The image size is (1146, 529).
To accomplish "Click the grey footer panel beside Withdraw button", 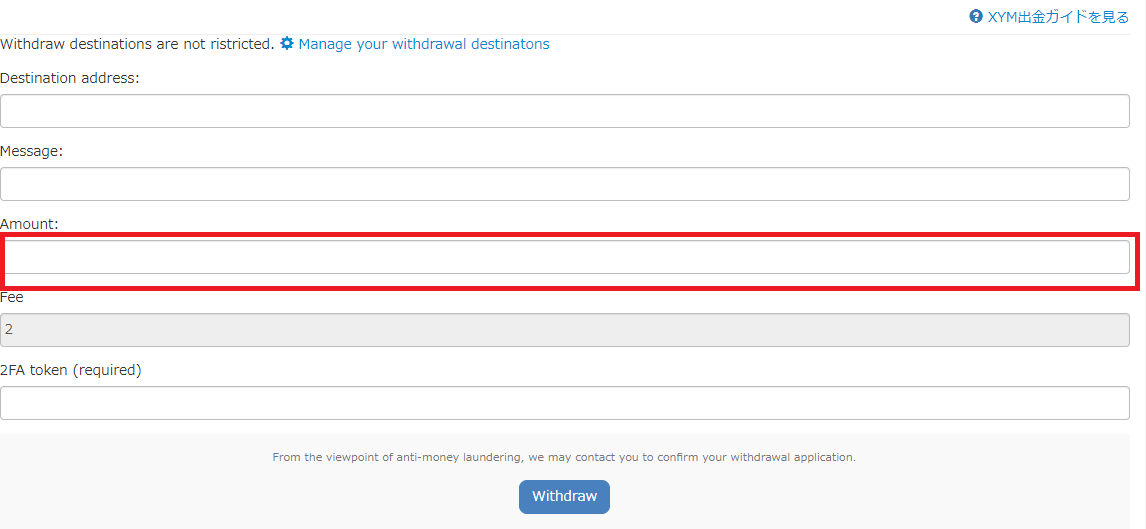I will [x=877, y=497].
